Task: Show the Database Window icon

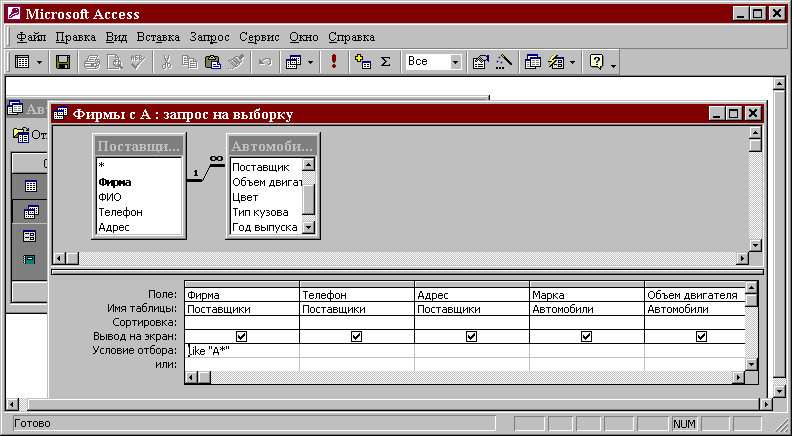Action: click(x=532, y=62)
